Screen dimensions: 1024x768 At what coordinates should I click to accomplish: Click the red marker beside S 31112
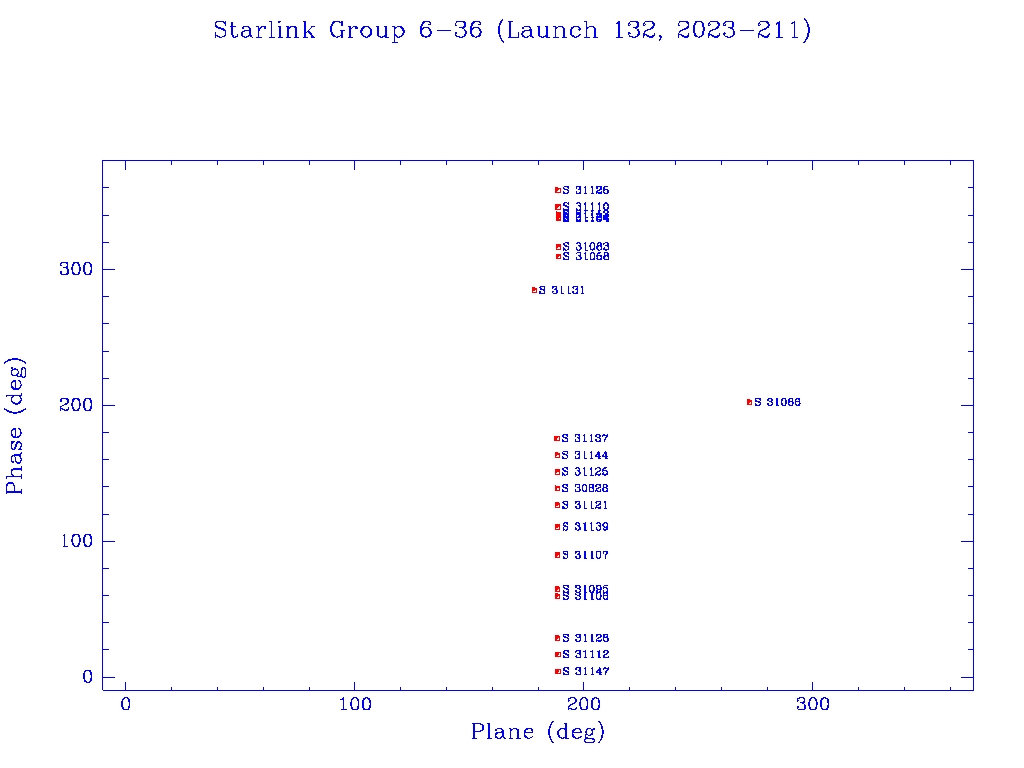pos(558,654)
